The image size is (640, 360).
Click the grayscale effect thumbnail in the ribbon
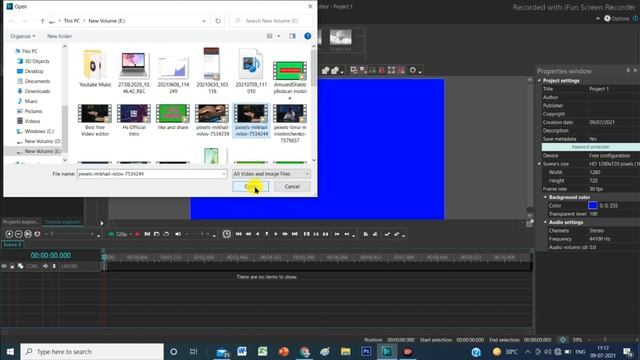pos(340,37)
